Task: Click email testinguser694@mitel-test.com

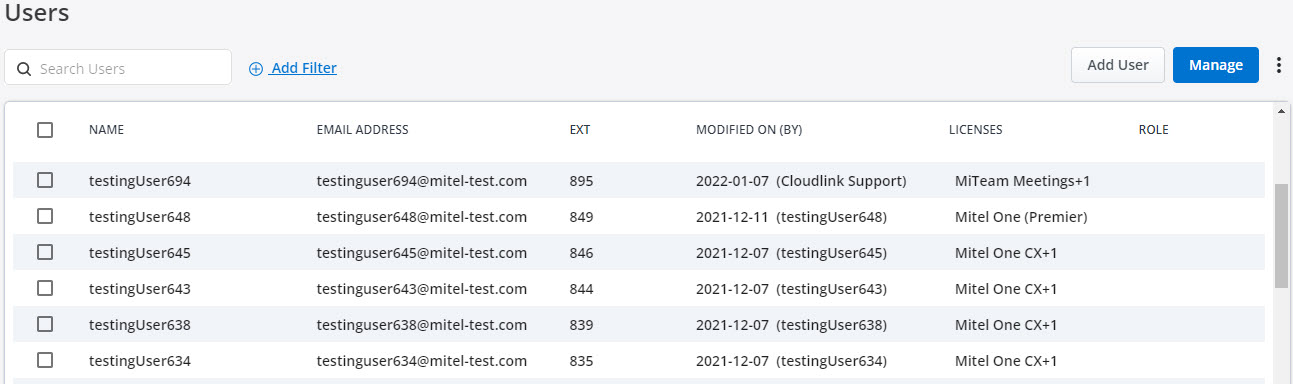Action: pos(421,181)
